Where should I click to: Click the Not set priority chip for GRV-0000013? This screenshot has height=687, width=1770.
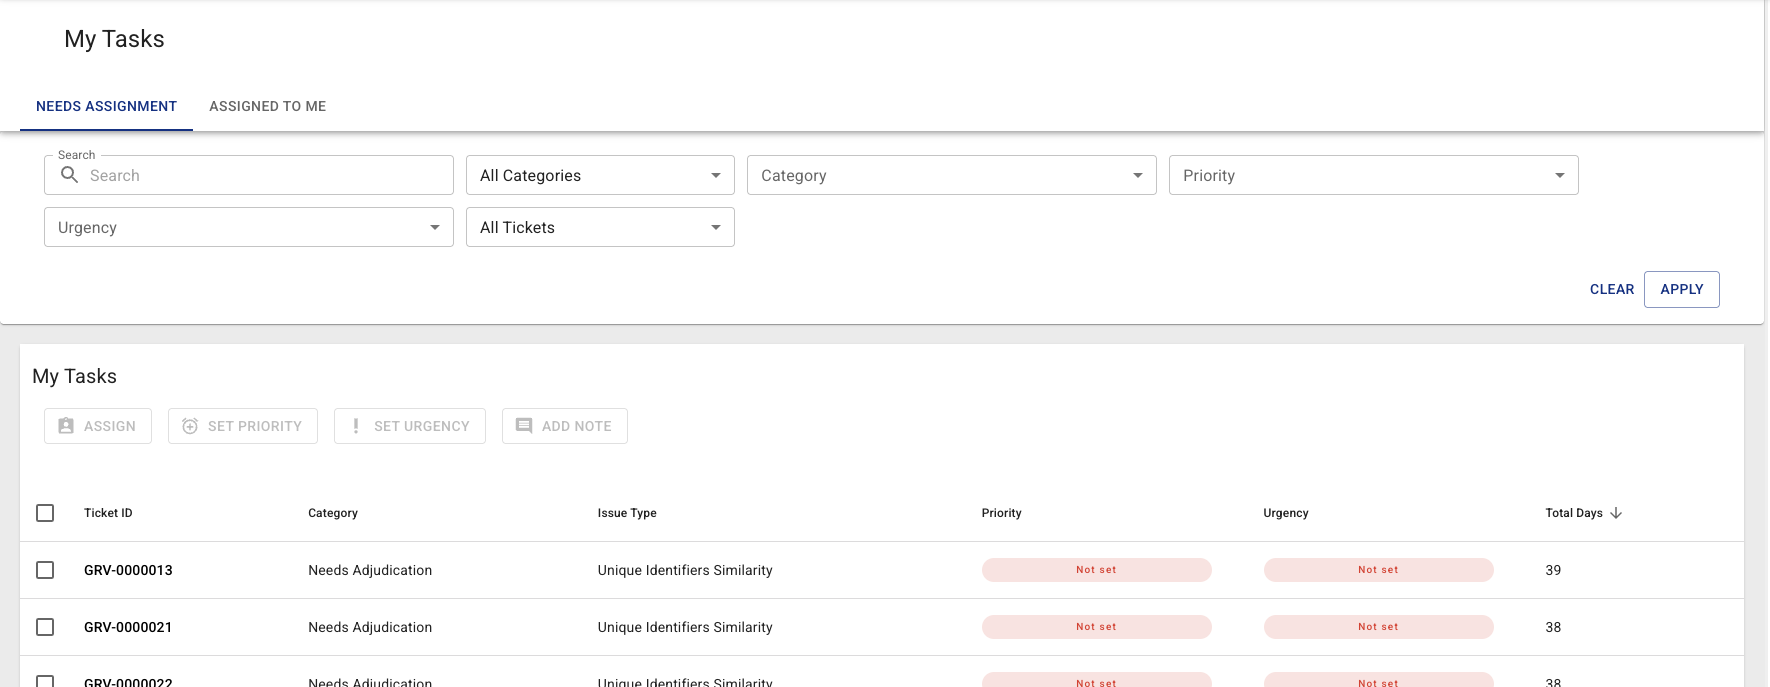click(1097, 570)
